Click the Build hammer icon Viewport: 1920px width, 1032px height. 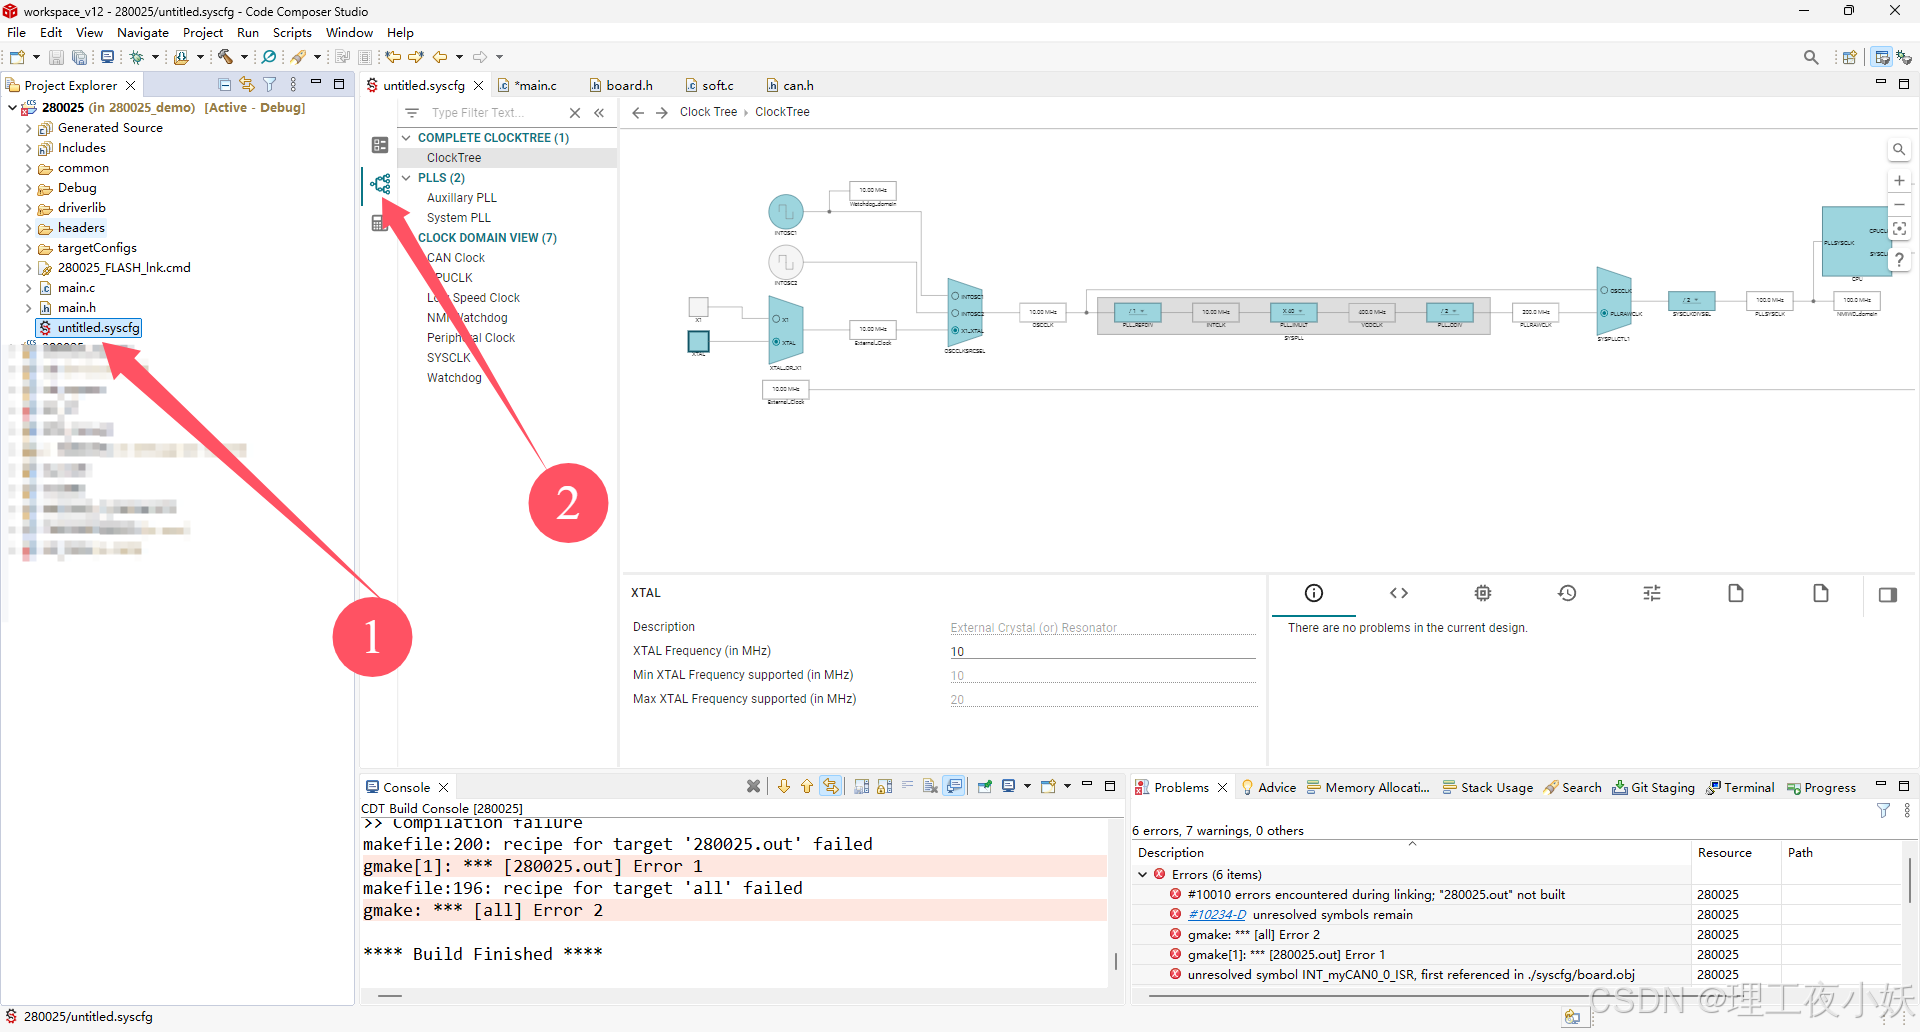point(225,57)
